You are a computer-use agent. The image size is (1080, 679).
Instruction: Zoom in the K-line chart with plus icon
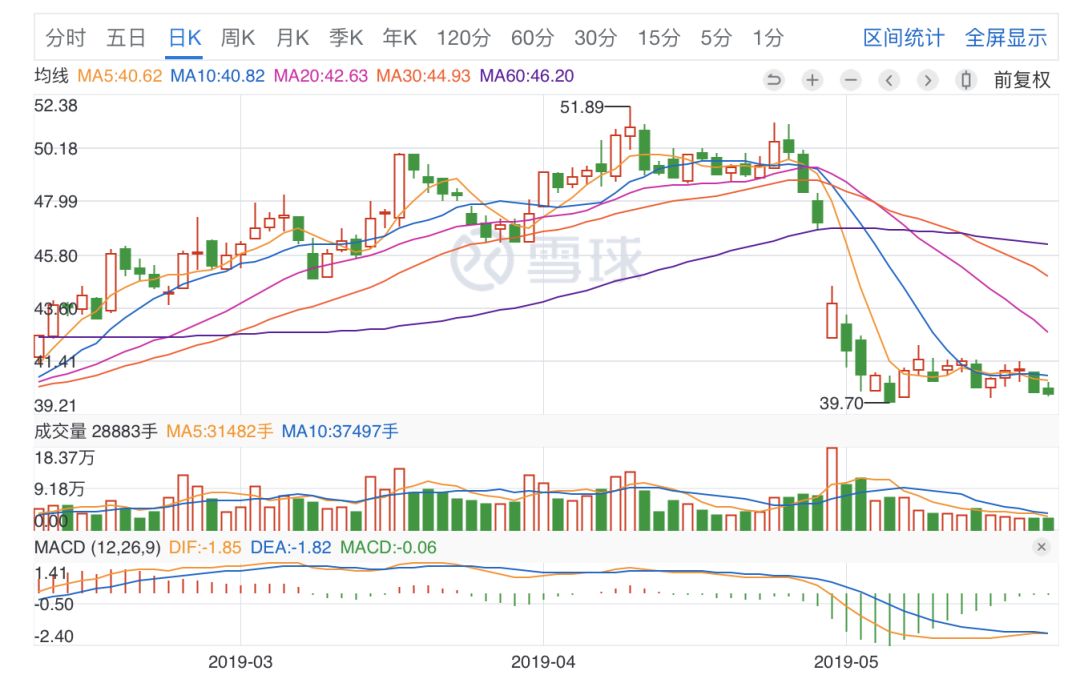(812, 80)
